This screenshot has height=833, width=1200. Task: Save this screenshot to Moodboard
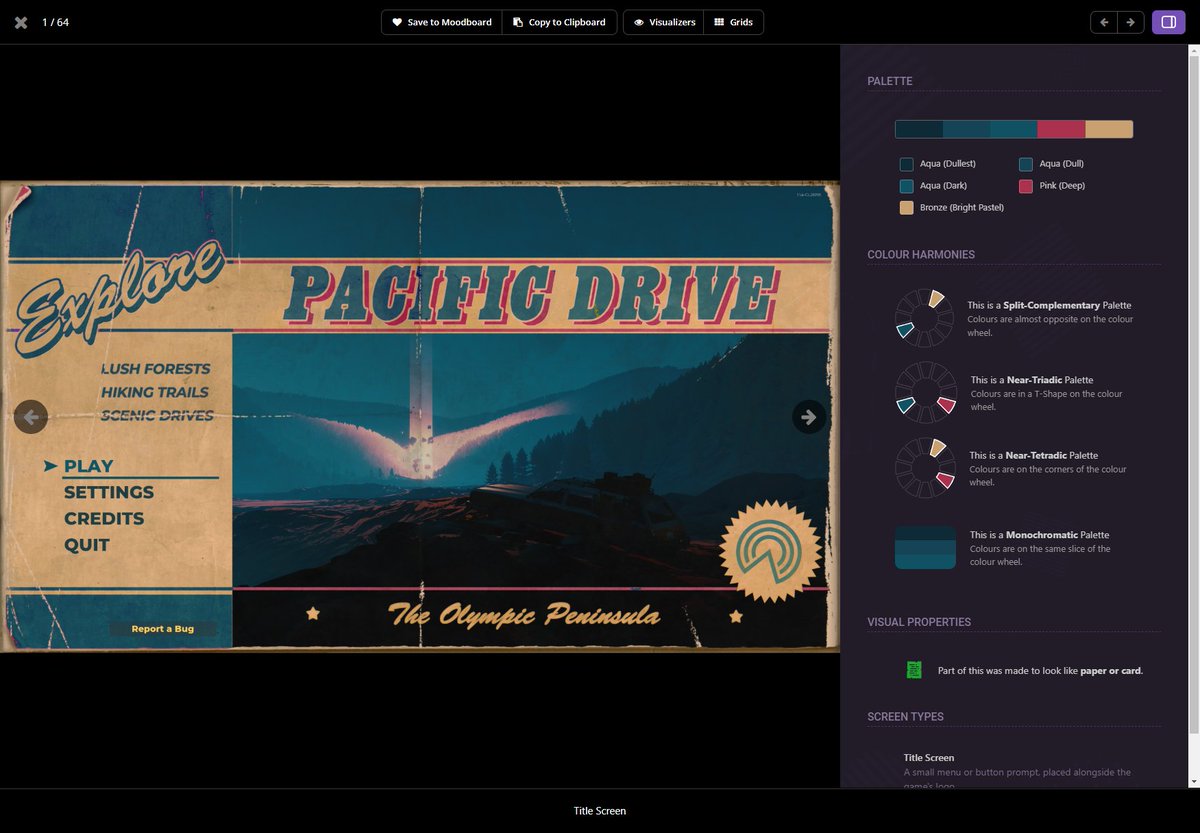click(441, 22)
